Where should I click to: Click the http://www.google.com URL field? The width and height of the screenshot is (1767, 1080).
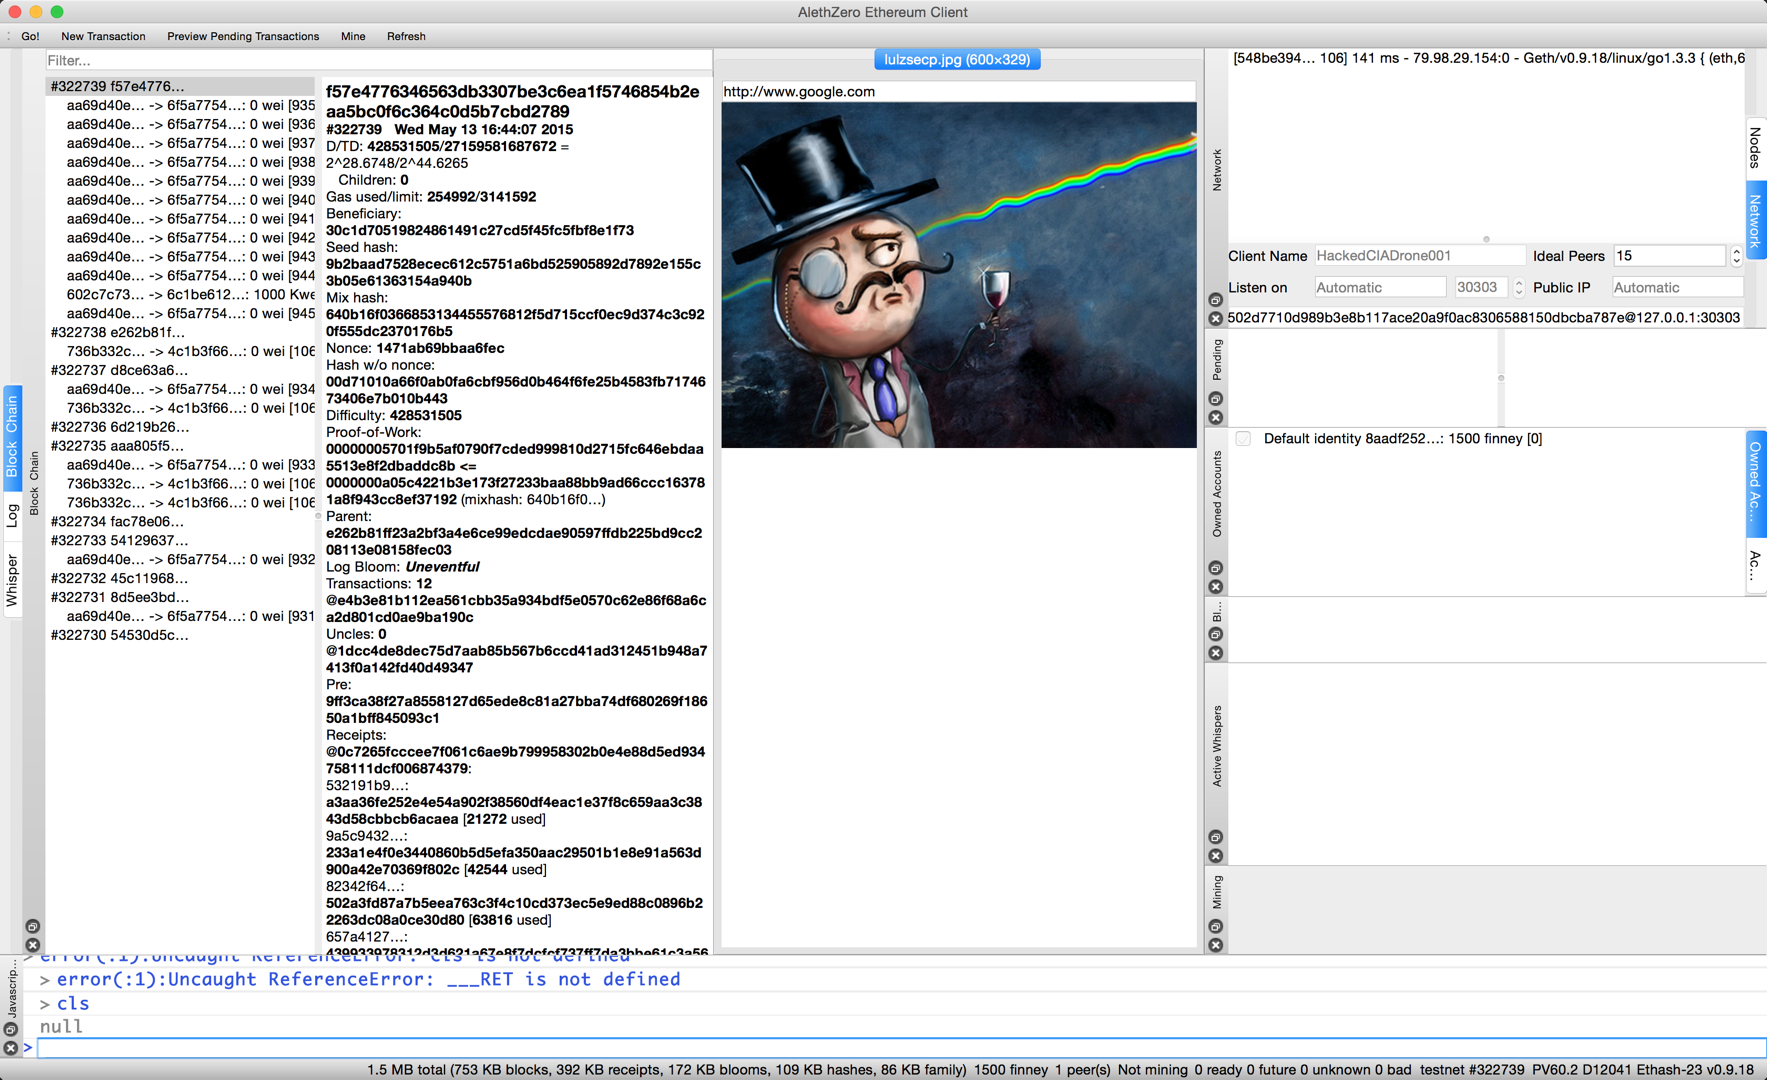[x=958, y=91]
